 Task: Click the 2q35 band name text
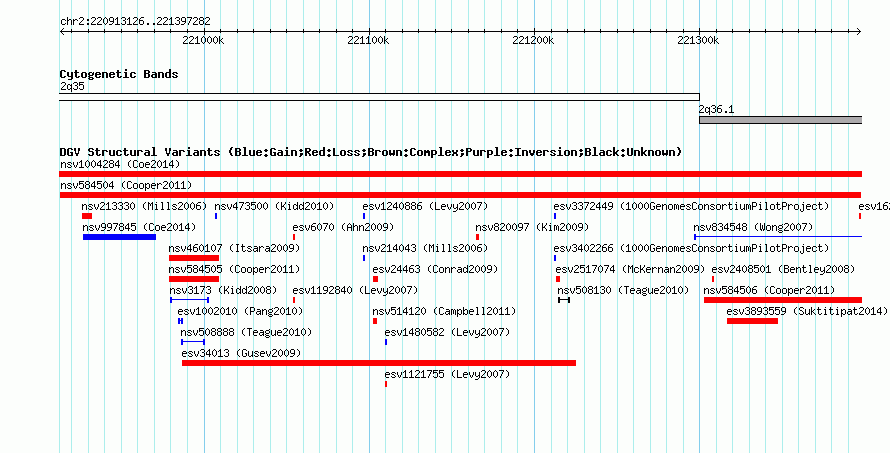pyautogui.click(x=72, y=87)
